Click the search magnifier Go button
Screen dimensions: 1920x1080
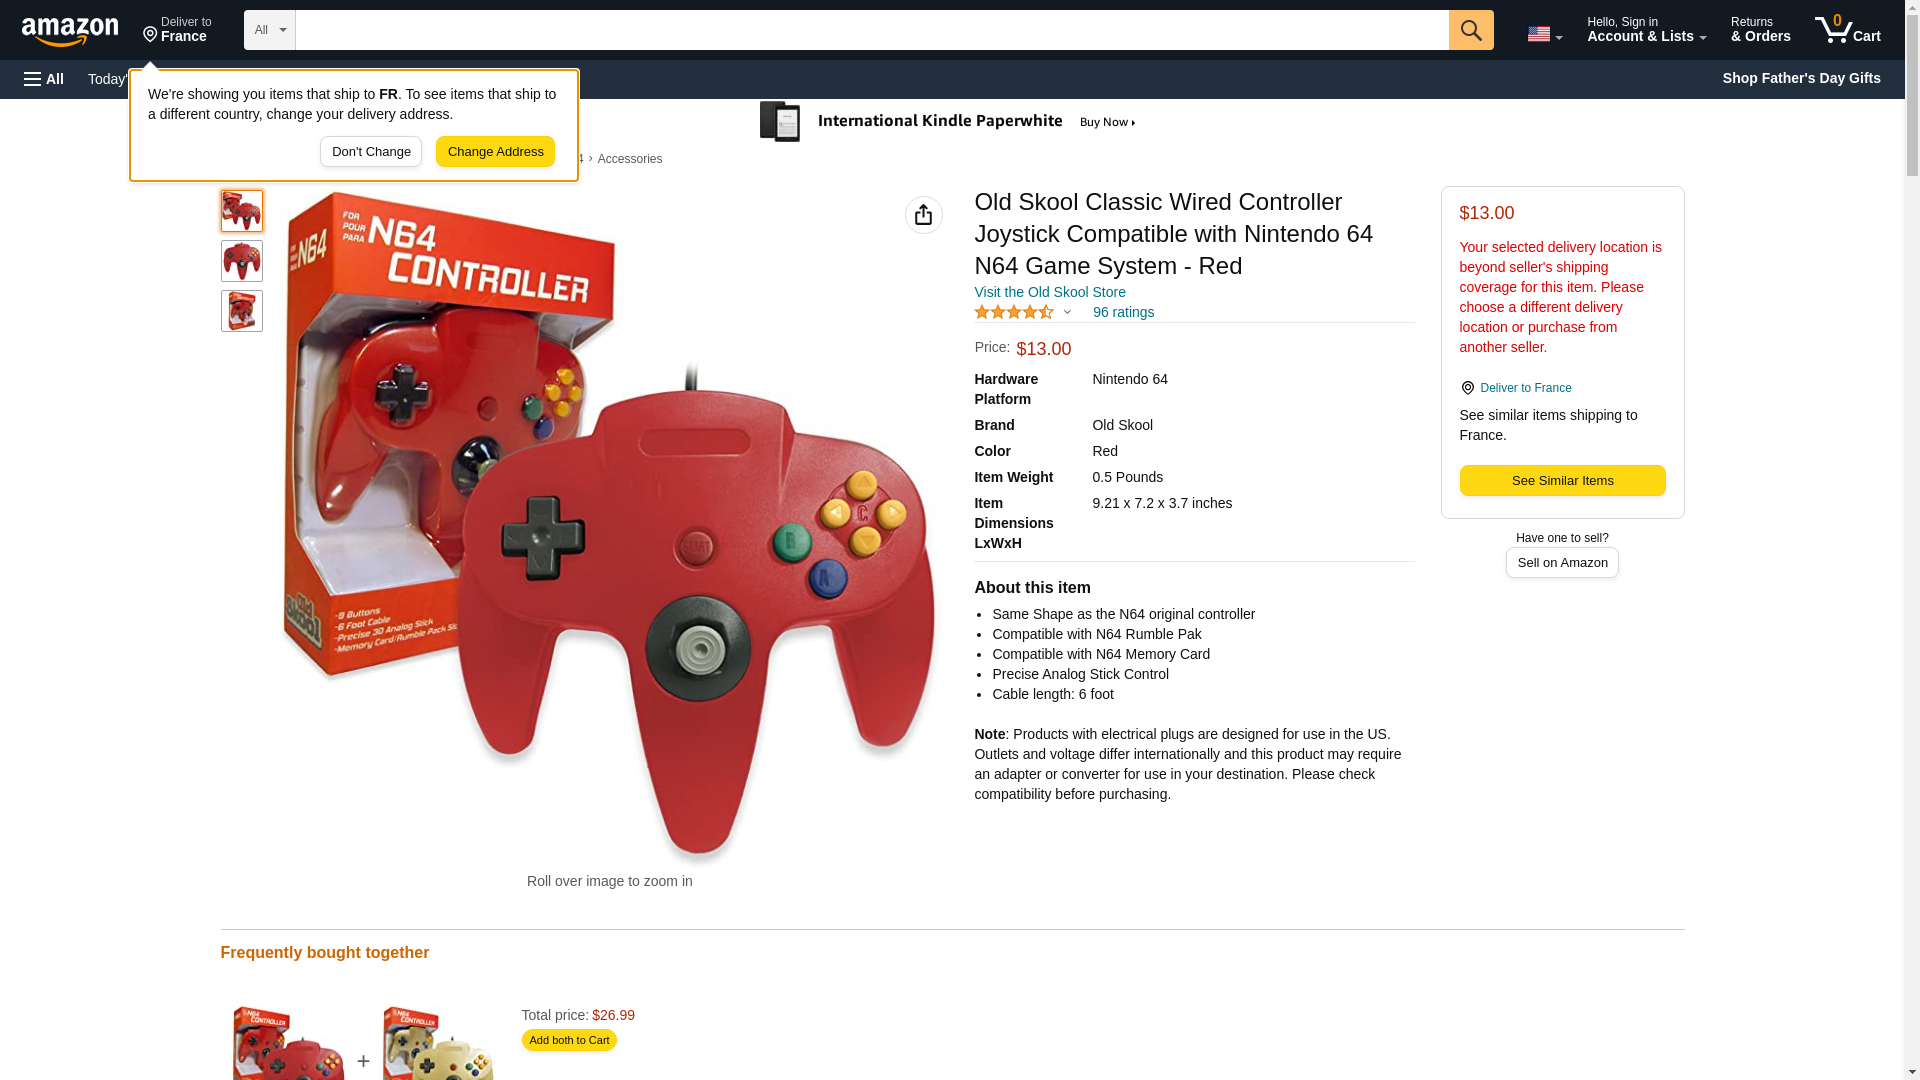tap(1470, 30)
